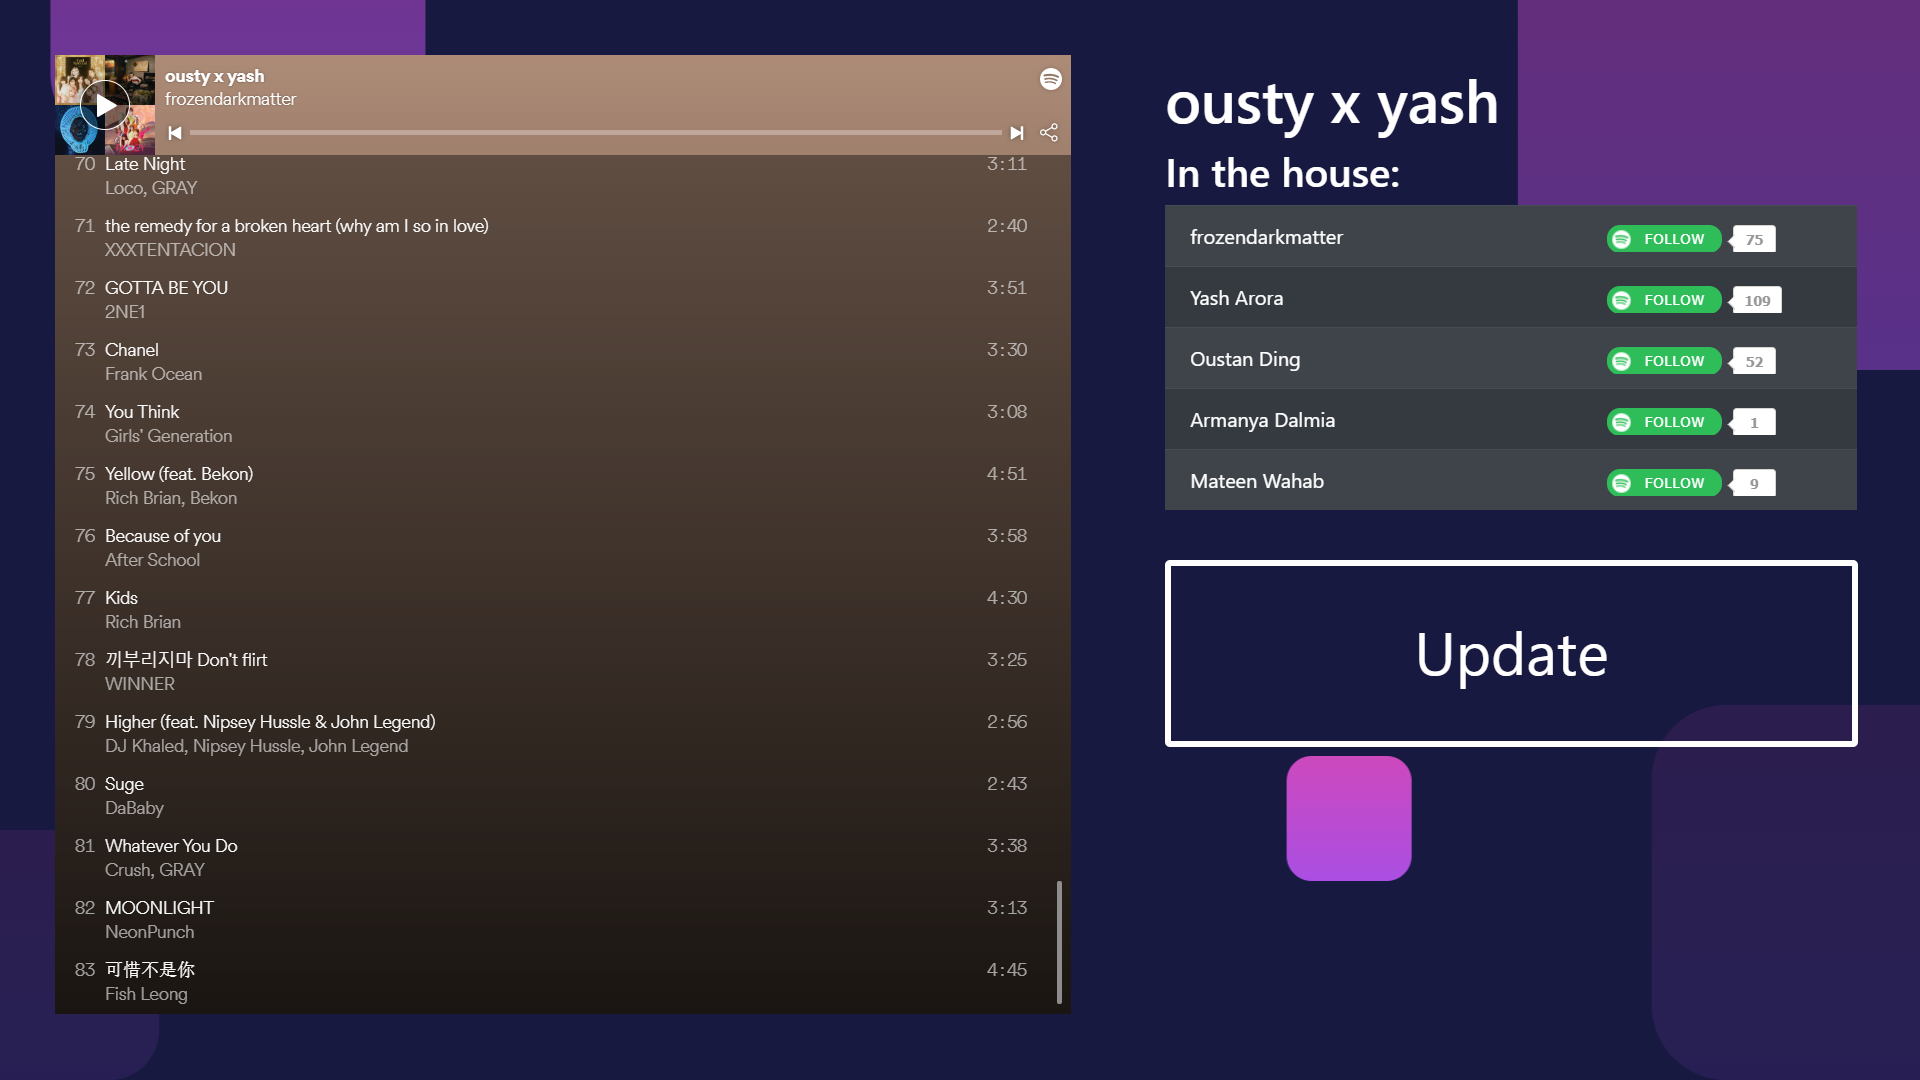Select the track Yellow (feat. Bekon)
The width and height of the screenshot is (1920, 1080).
[x=179, y=474]
